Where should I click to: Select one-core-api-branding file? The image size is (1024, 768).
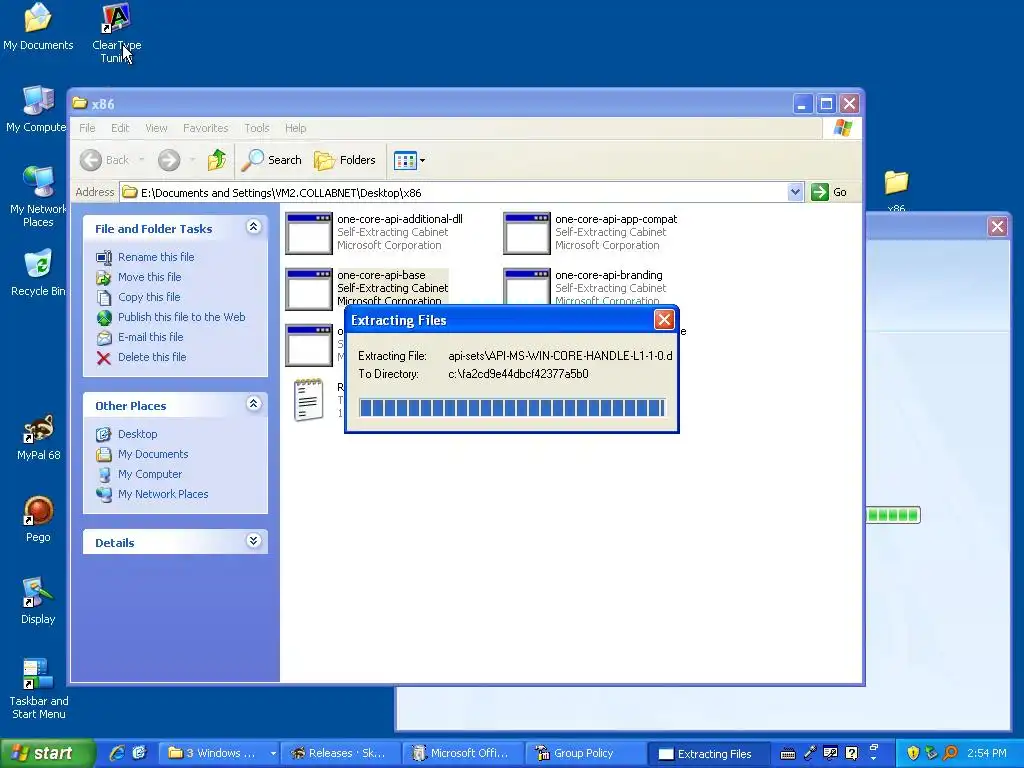(584, 288)
